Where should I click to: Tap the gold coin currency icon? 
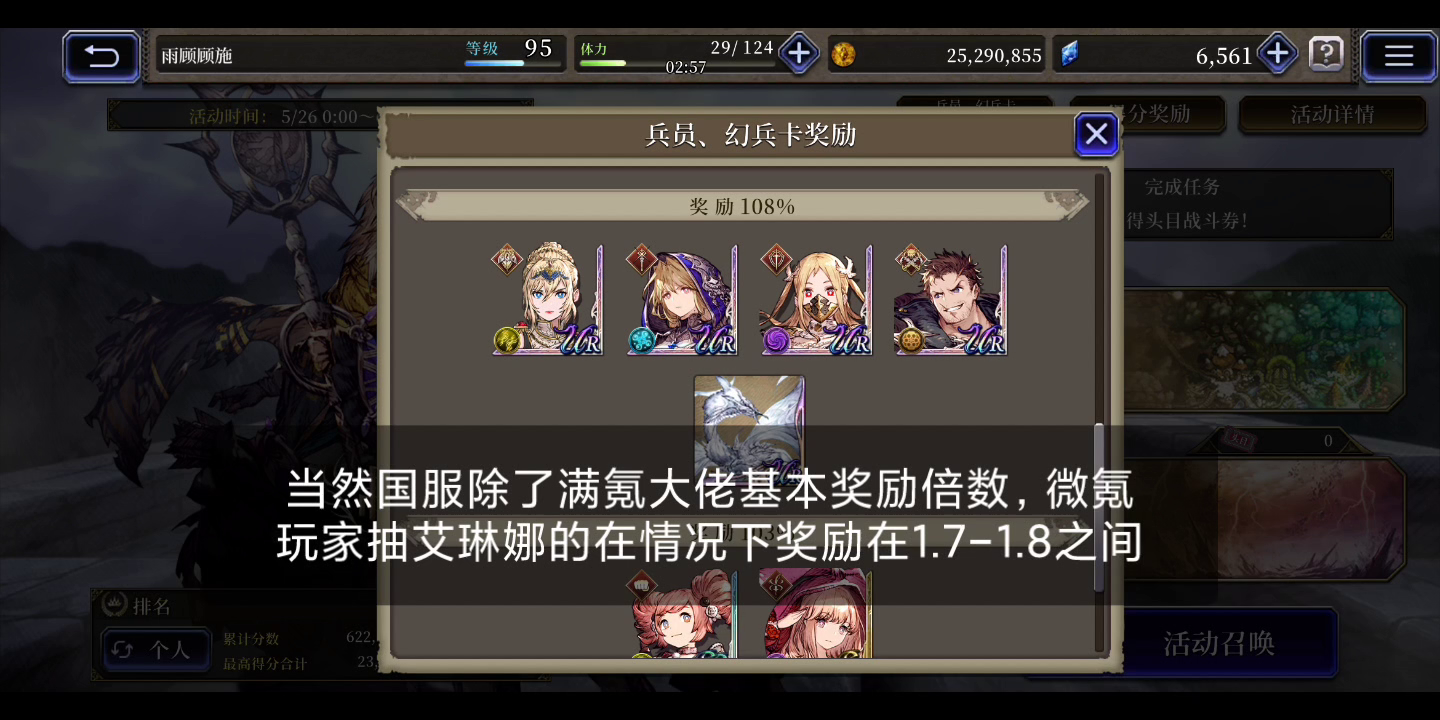pyautogui.click(x=843, y=55)
